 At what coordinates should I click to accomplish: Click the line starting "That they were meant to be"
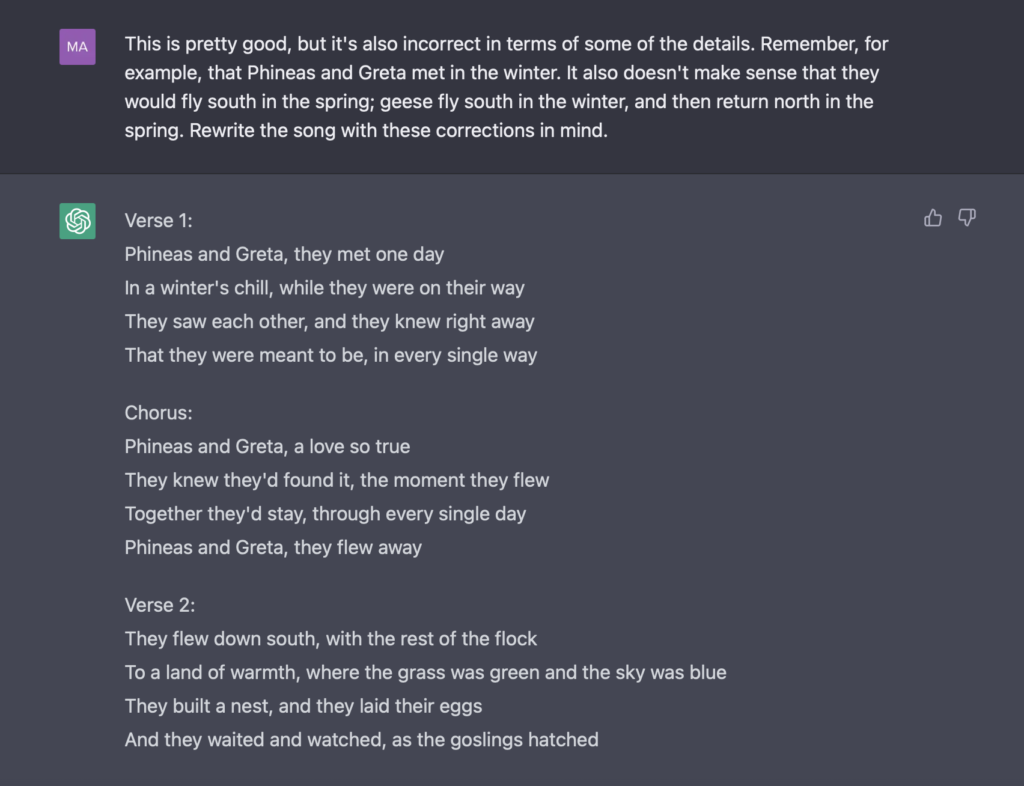pos(330,355)
